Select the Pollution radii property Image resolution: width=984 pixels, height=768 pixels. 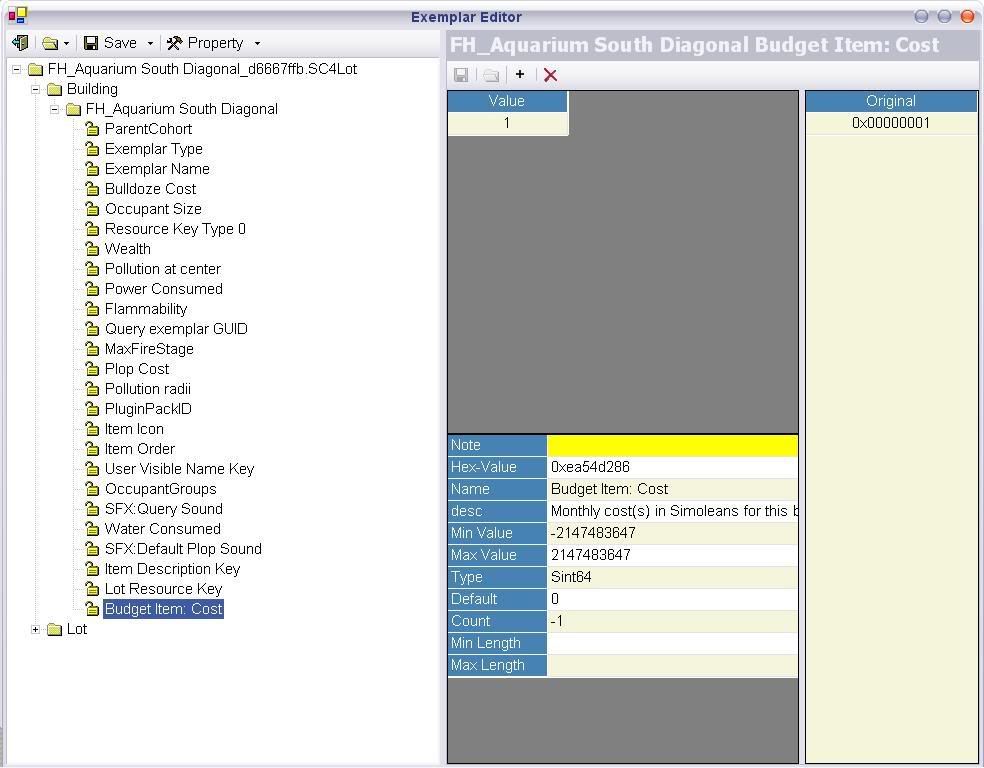point(147,390)
